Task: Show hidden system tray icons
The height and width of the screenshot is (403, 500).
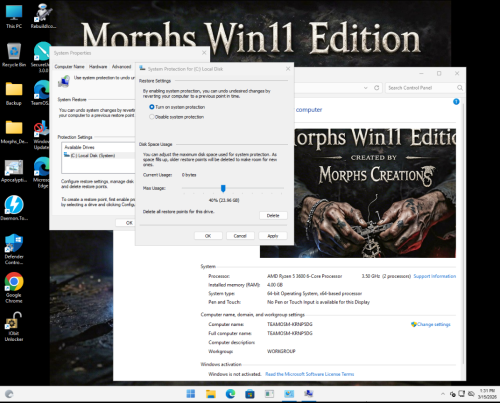Action: pos(443,394)
